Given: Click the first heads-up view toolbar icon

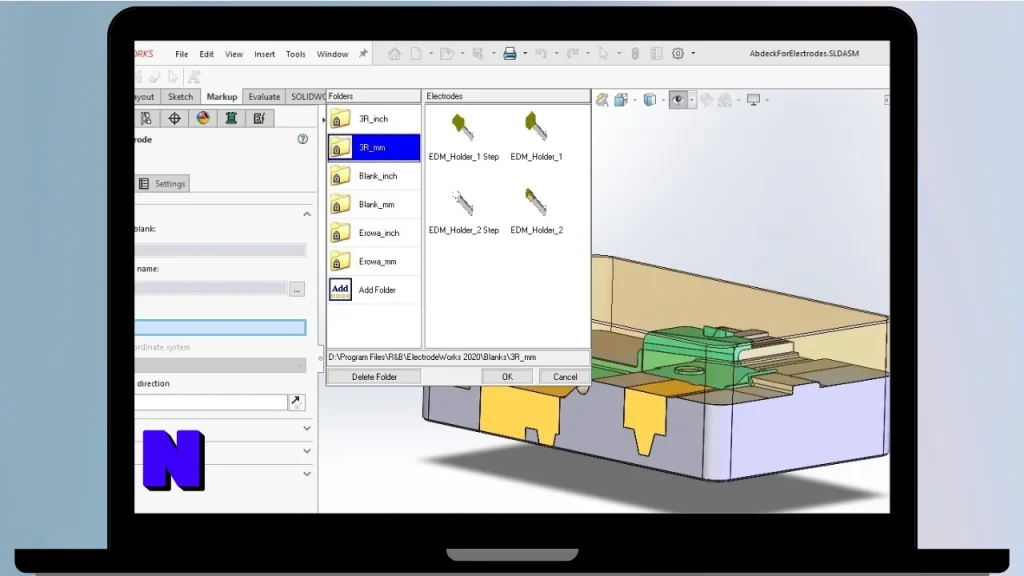Looking at the screenshot, I should 602,100.
